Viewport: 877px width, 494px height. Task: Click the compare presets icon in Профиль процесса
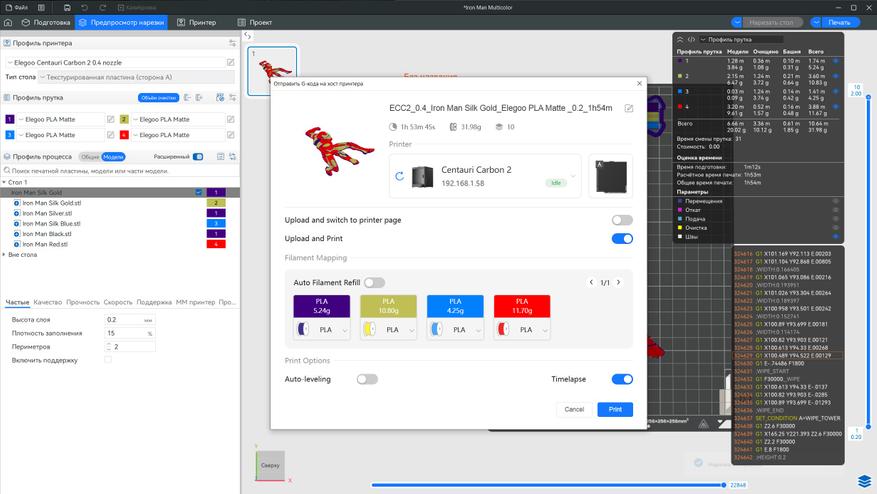220,157
